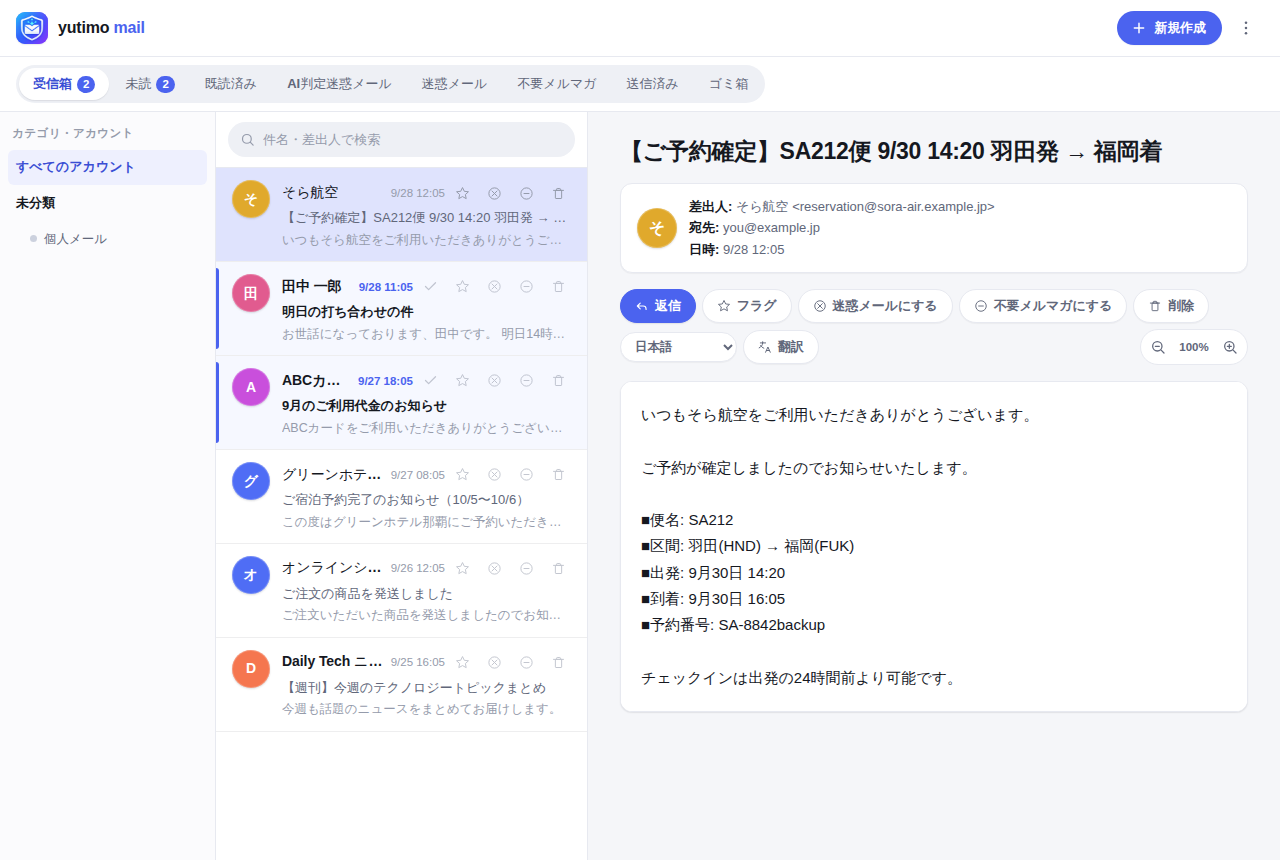Click minus-circle icon on グリーンホテル row

tap(526, 475)
